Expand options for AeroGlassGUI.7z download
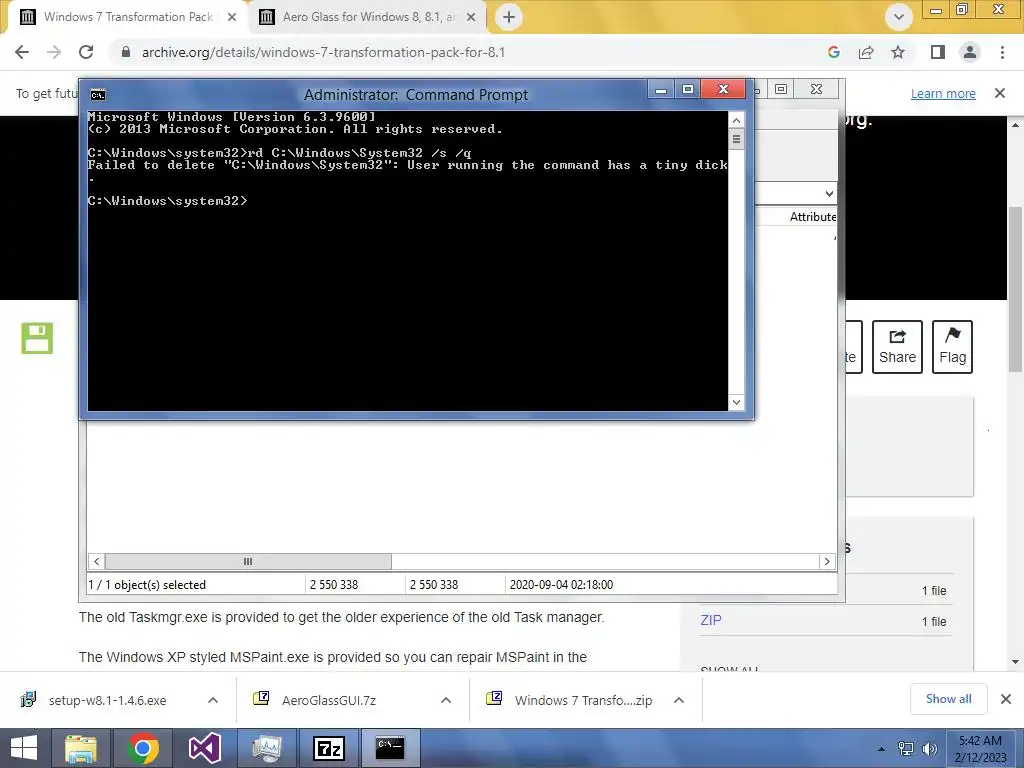1024x768 pixels. [445, 700]
